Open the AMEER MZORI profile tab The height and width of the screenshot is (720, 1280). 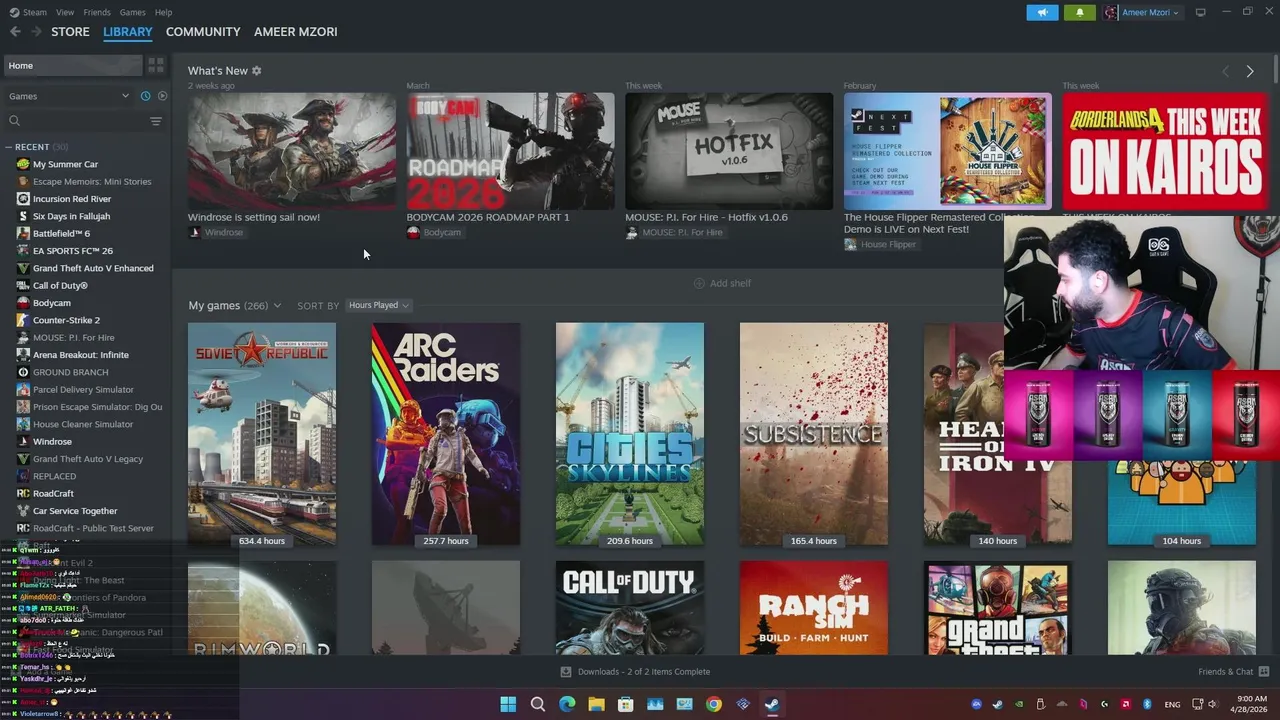(x=295, y=32)
